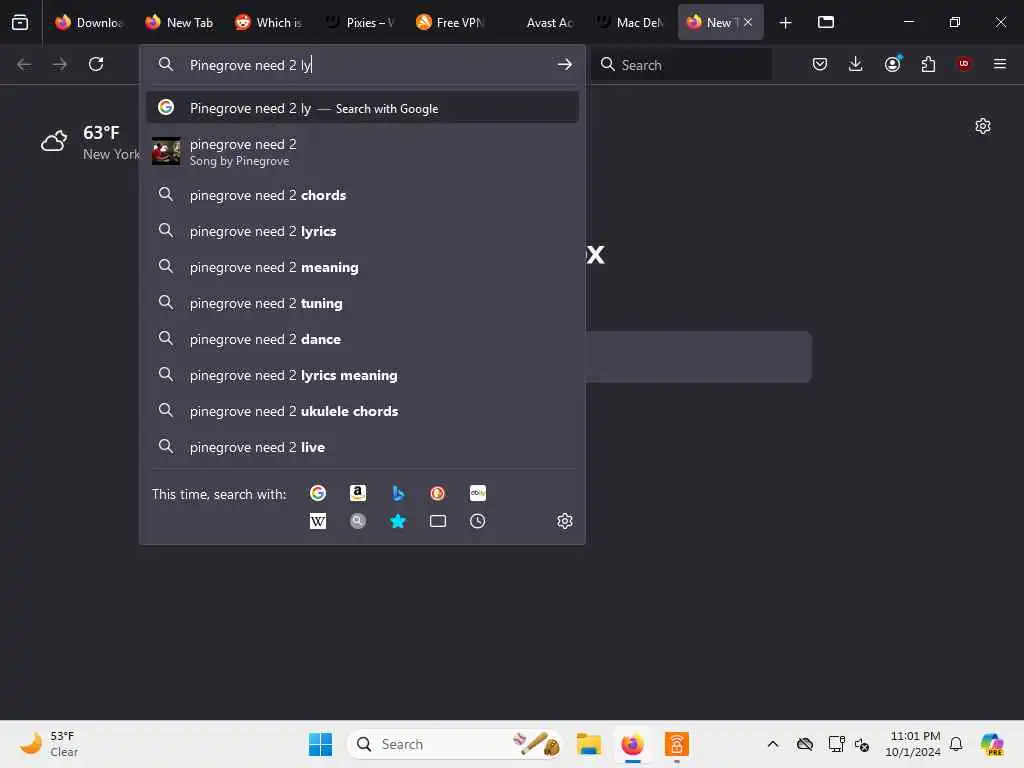Open the uBlock Origin extension
This screenshot has width=1024, height=768.
tap(964, 64)
